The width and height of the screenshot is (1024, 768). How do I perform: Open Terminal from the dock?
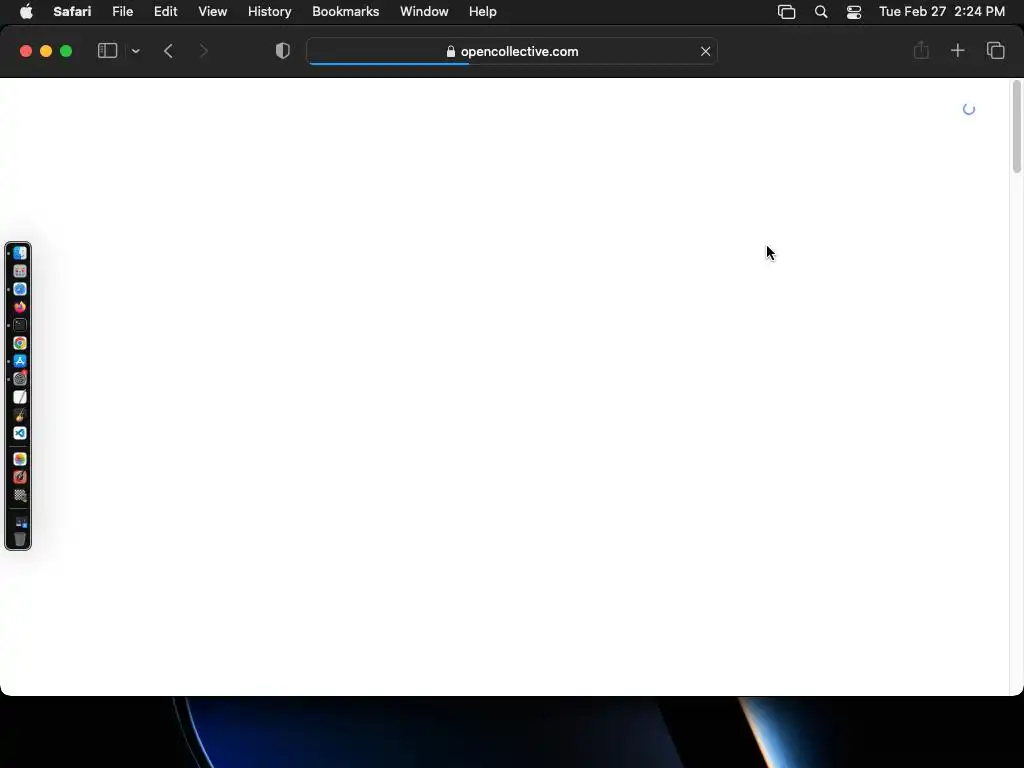20,325
